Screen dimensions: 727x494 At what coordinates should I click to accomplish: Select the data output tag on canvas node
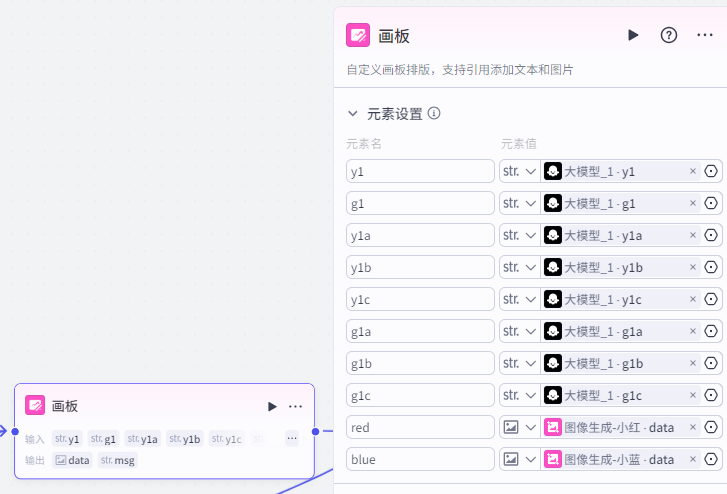click(x=72, y=460)
